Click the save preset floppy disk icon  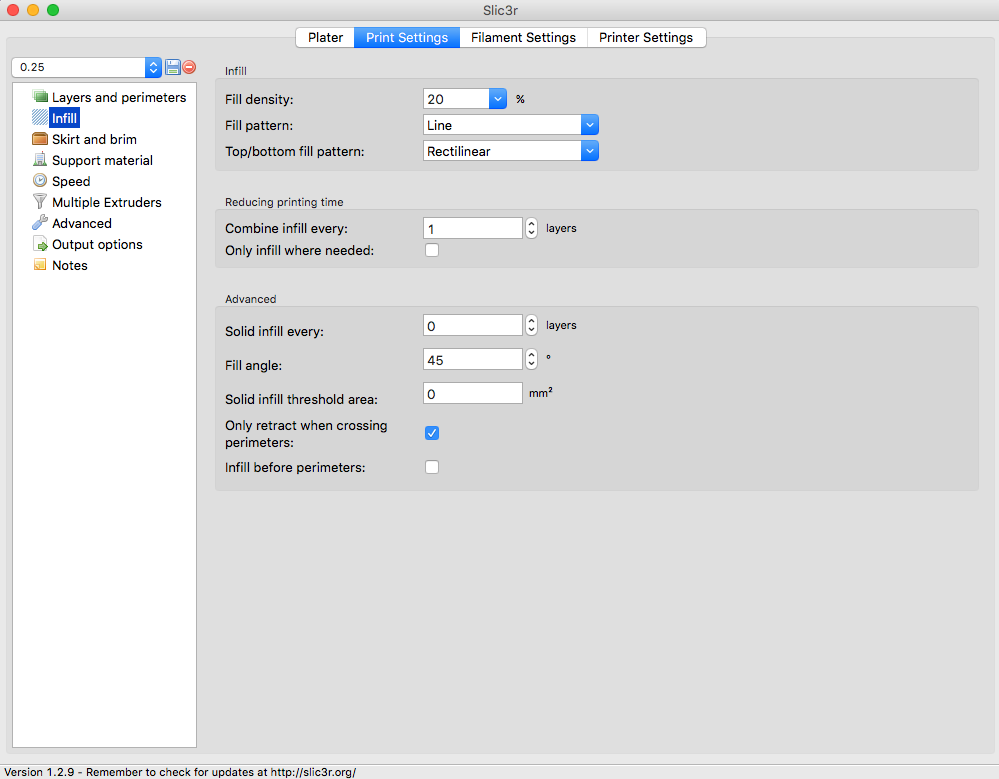pos(173,67)
